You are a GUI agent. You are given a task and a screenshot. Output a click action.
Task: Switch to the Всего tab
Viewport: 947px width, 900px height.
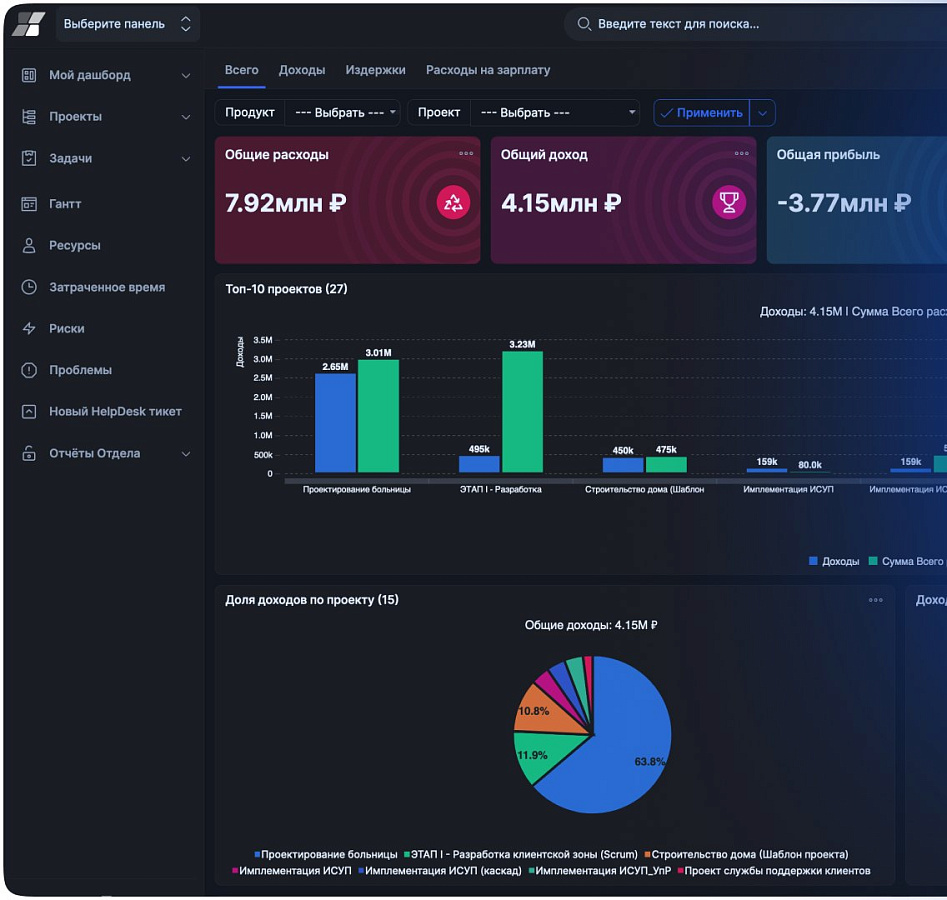click(242, 70)
